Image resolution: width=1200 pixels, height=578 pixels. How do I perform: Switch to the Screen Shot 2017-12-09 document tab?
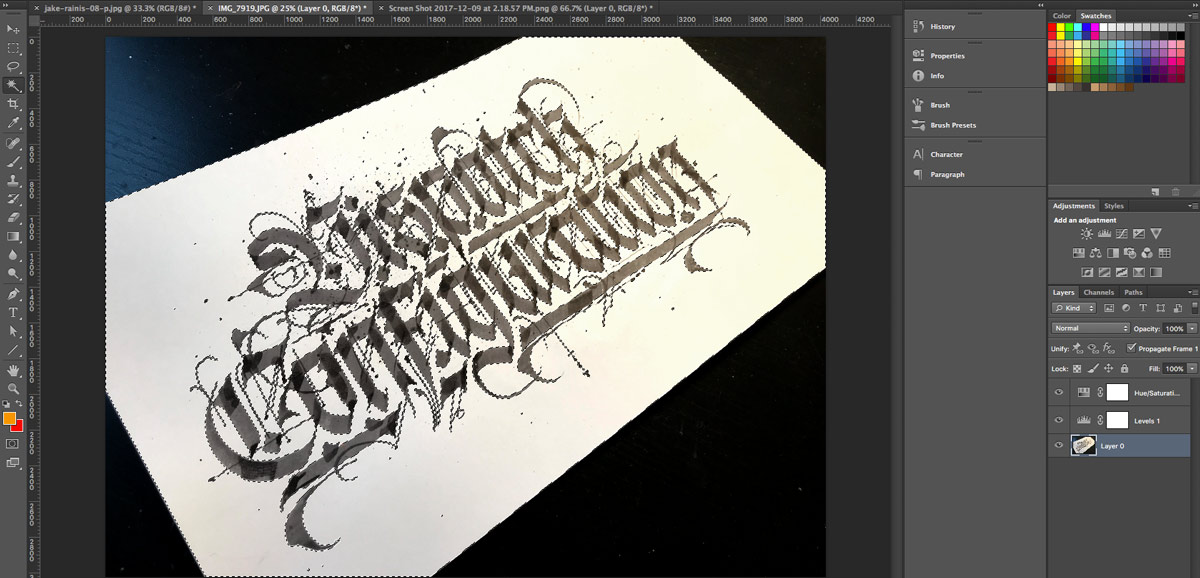(x=521, y=7)
